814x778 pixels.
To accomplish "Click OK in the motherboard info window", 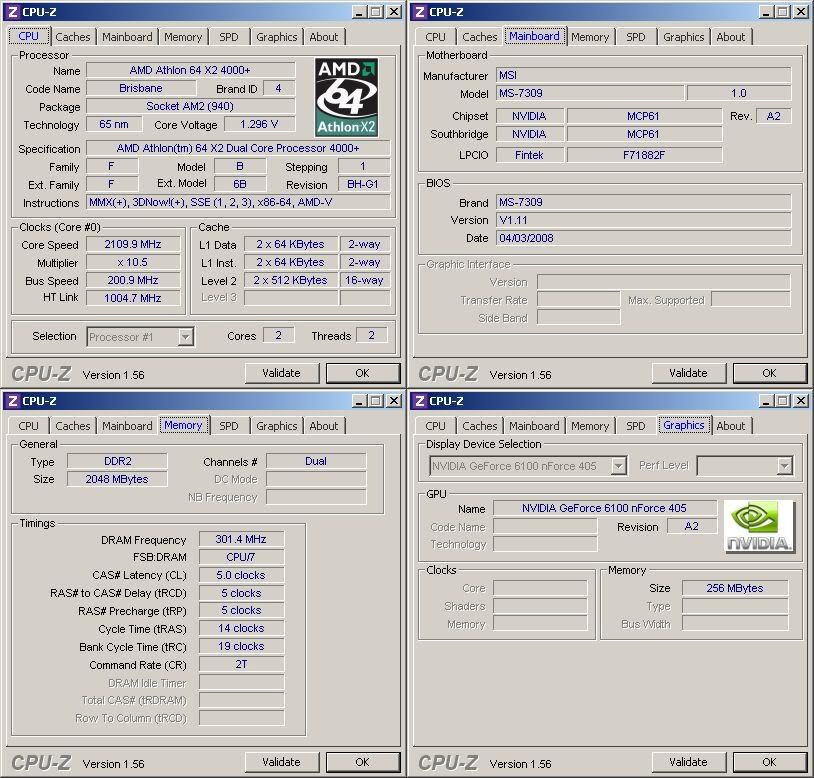I will (769, 373).
